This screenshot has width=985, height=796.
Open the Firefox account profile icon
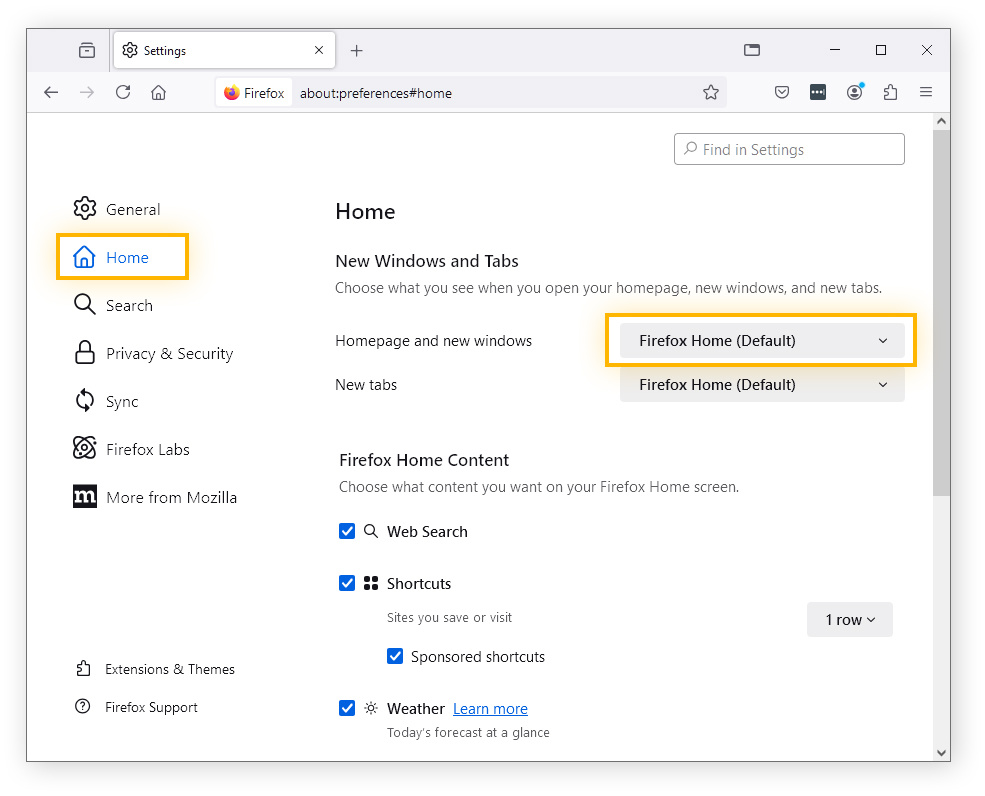pos(854,92)
